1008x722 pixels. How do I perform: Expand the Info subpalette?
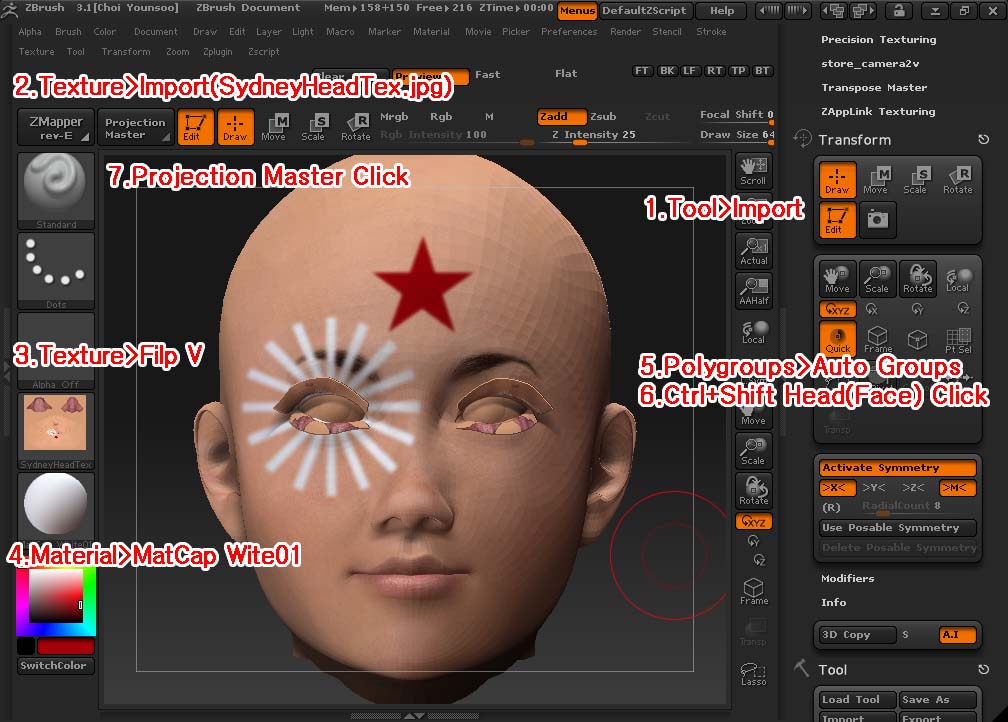834,602
